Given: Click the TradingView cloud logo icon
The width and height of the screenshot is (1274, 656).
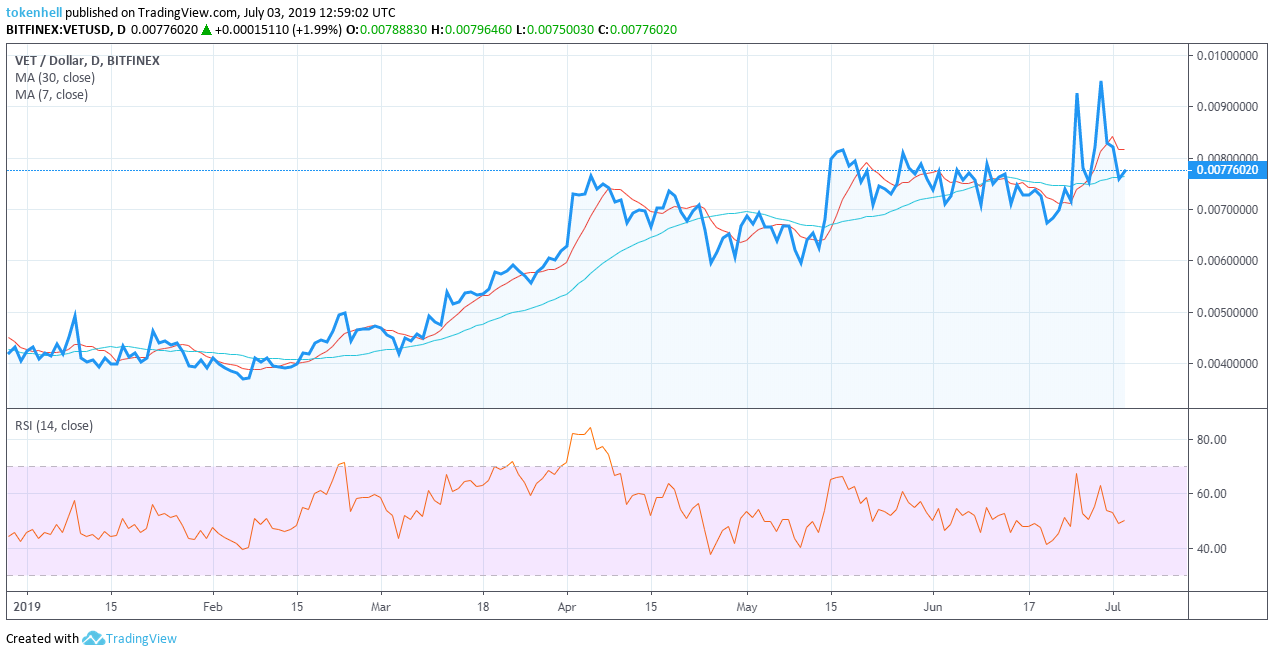Looking at the screenshot, I should (94, 638).
